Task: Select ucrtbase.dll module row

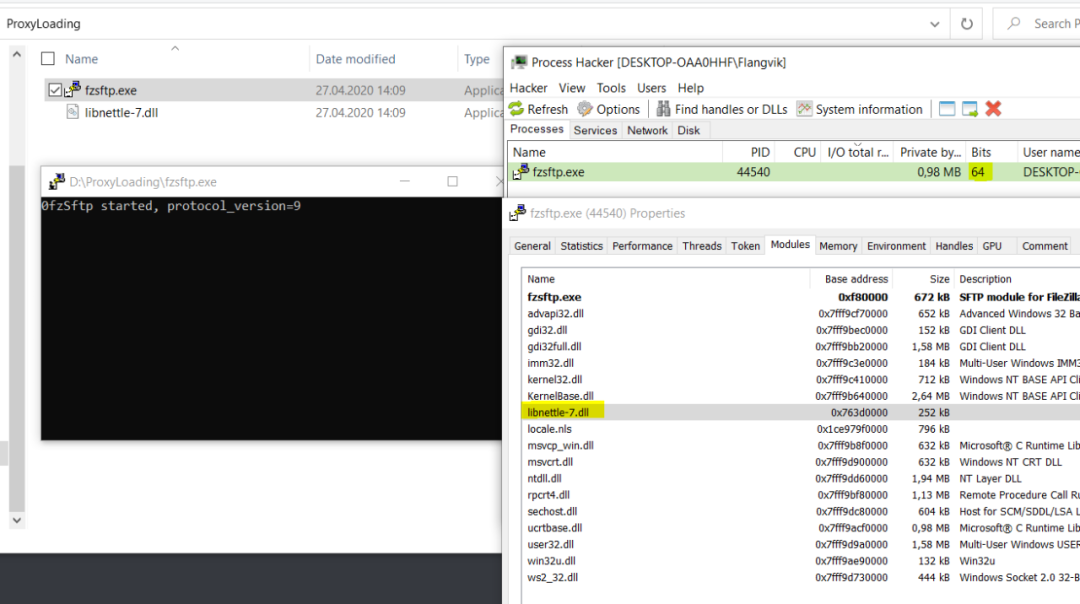Action: click(800, 528)
